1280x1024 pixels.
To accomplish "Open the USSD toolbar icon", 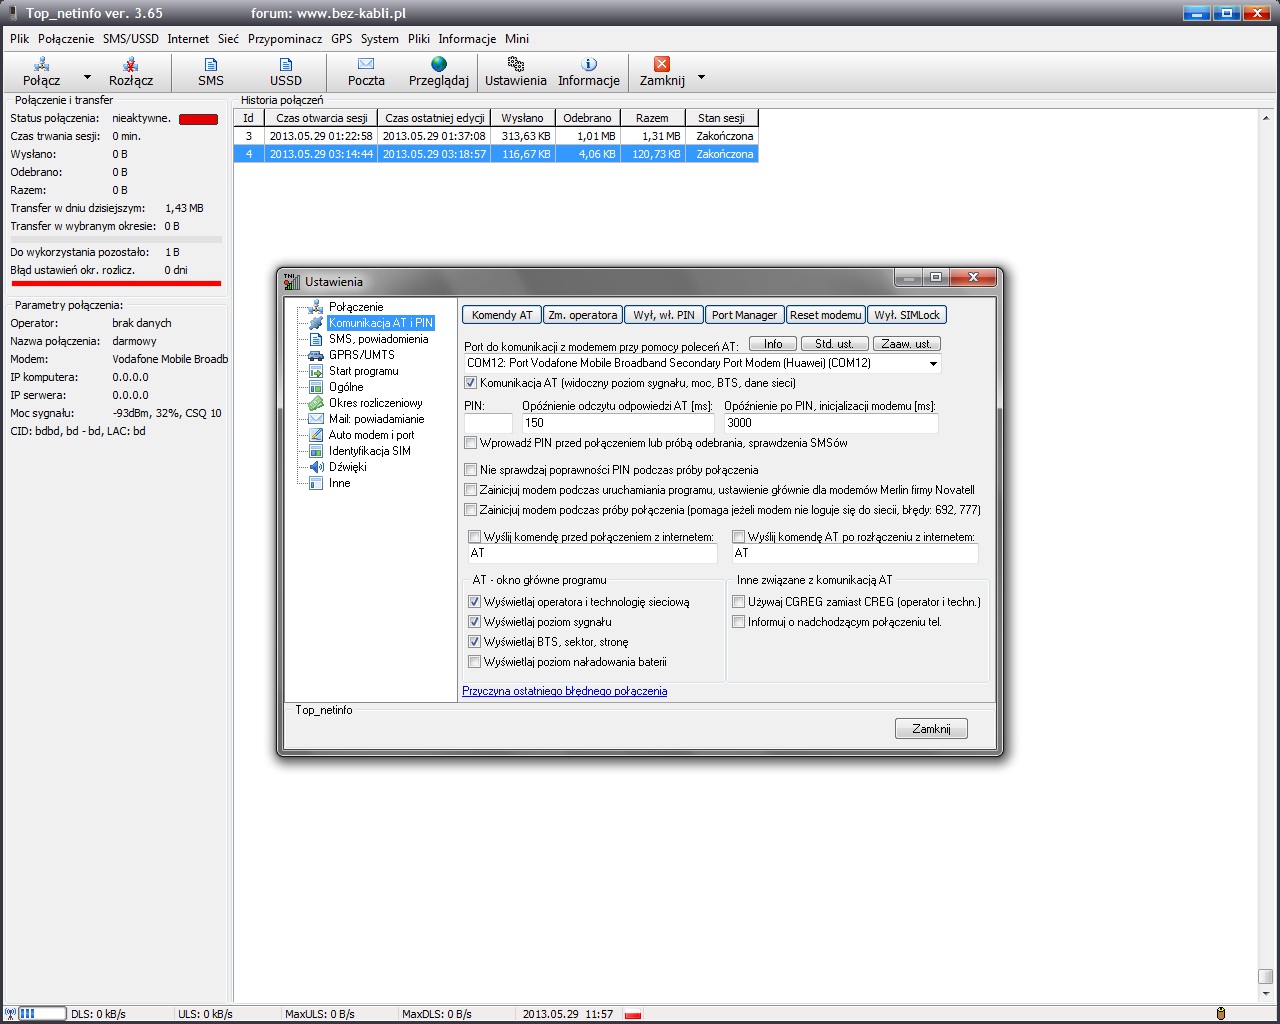I will (x=285, y=65).
